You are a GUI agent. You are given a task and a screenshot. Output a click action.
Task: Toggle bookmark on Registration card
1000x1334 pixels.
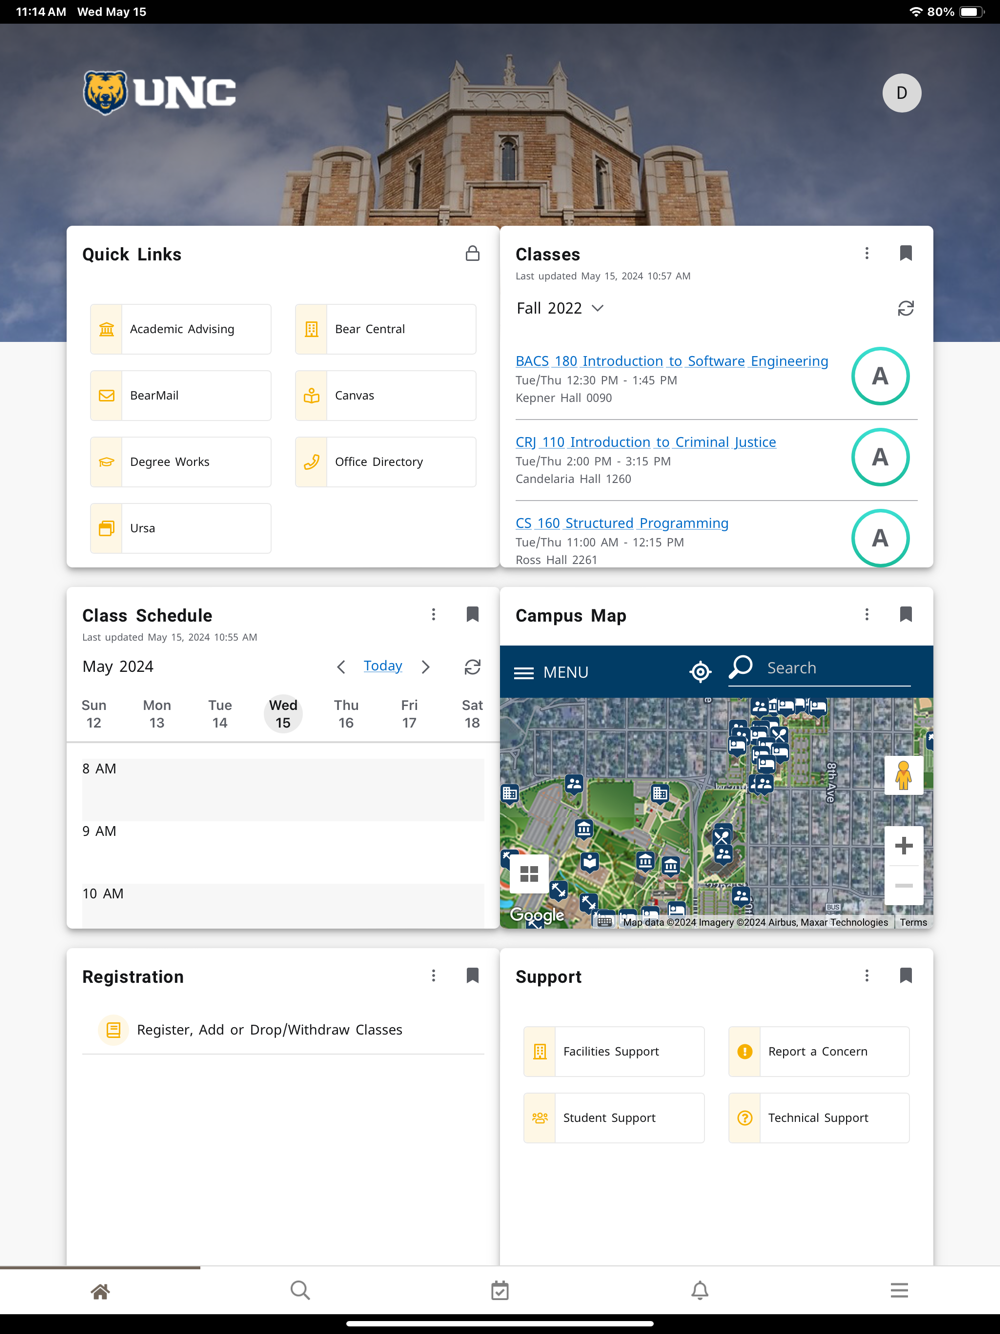tap(473, 976)
